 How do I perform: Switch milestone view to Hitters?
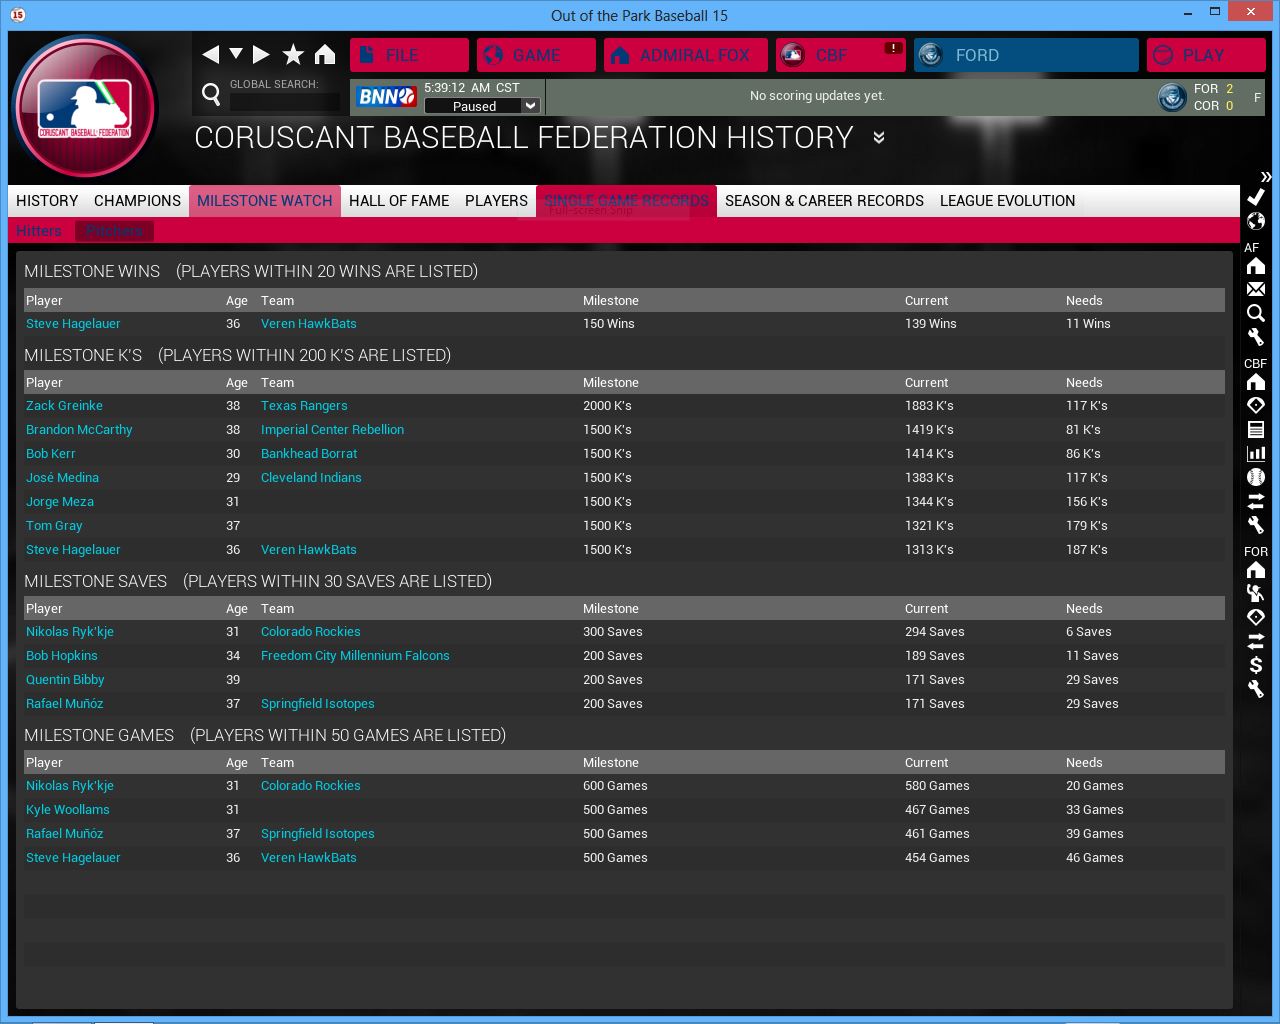[39, 231]
